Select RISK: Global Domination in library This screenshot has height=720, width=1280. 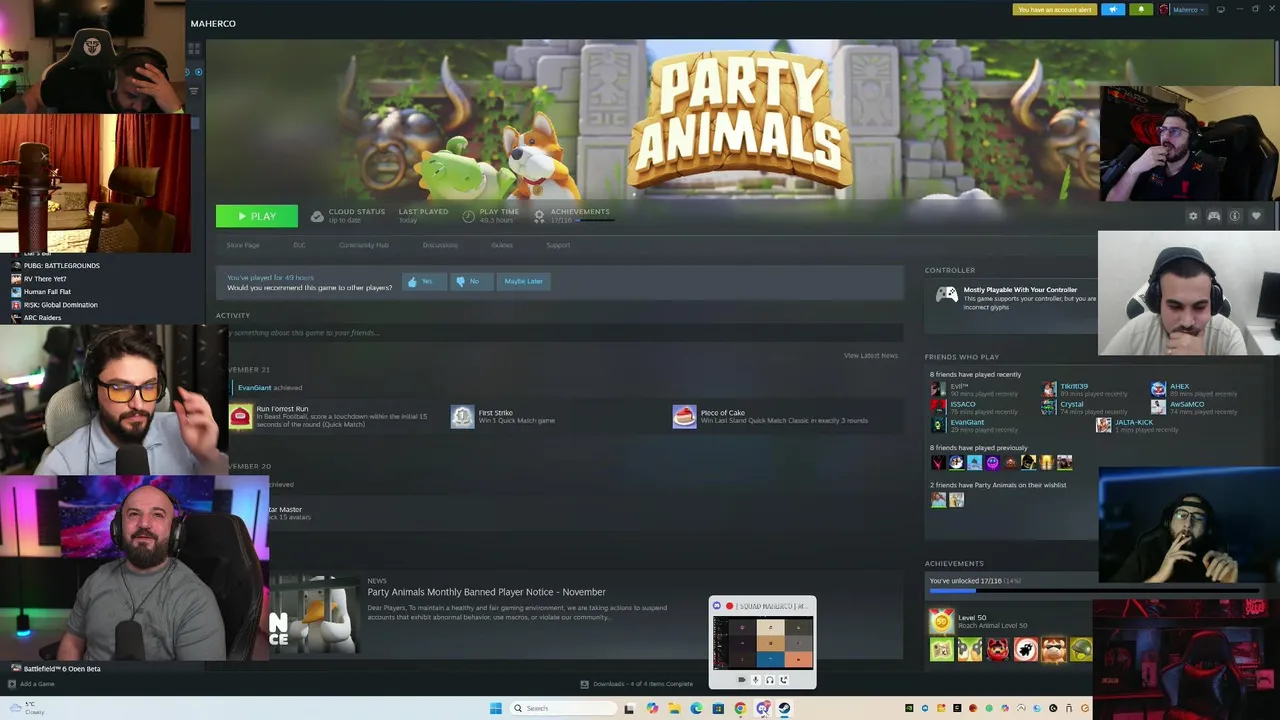pos(61,305)
